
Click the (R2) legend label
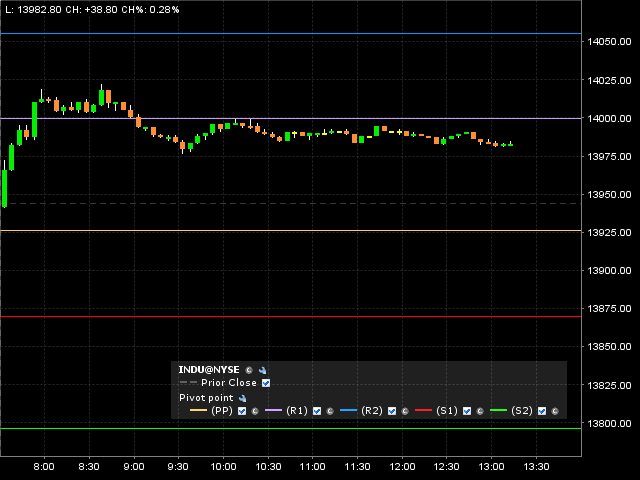tap(372, 411)
